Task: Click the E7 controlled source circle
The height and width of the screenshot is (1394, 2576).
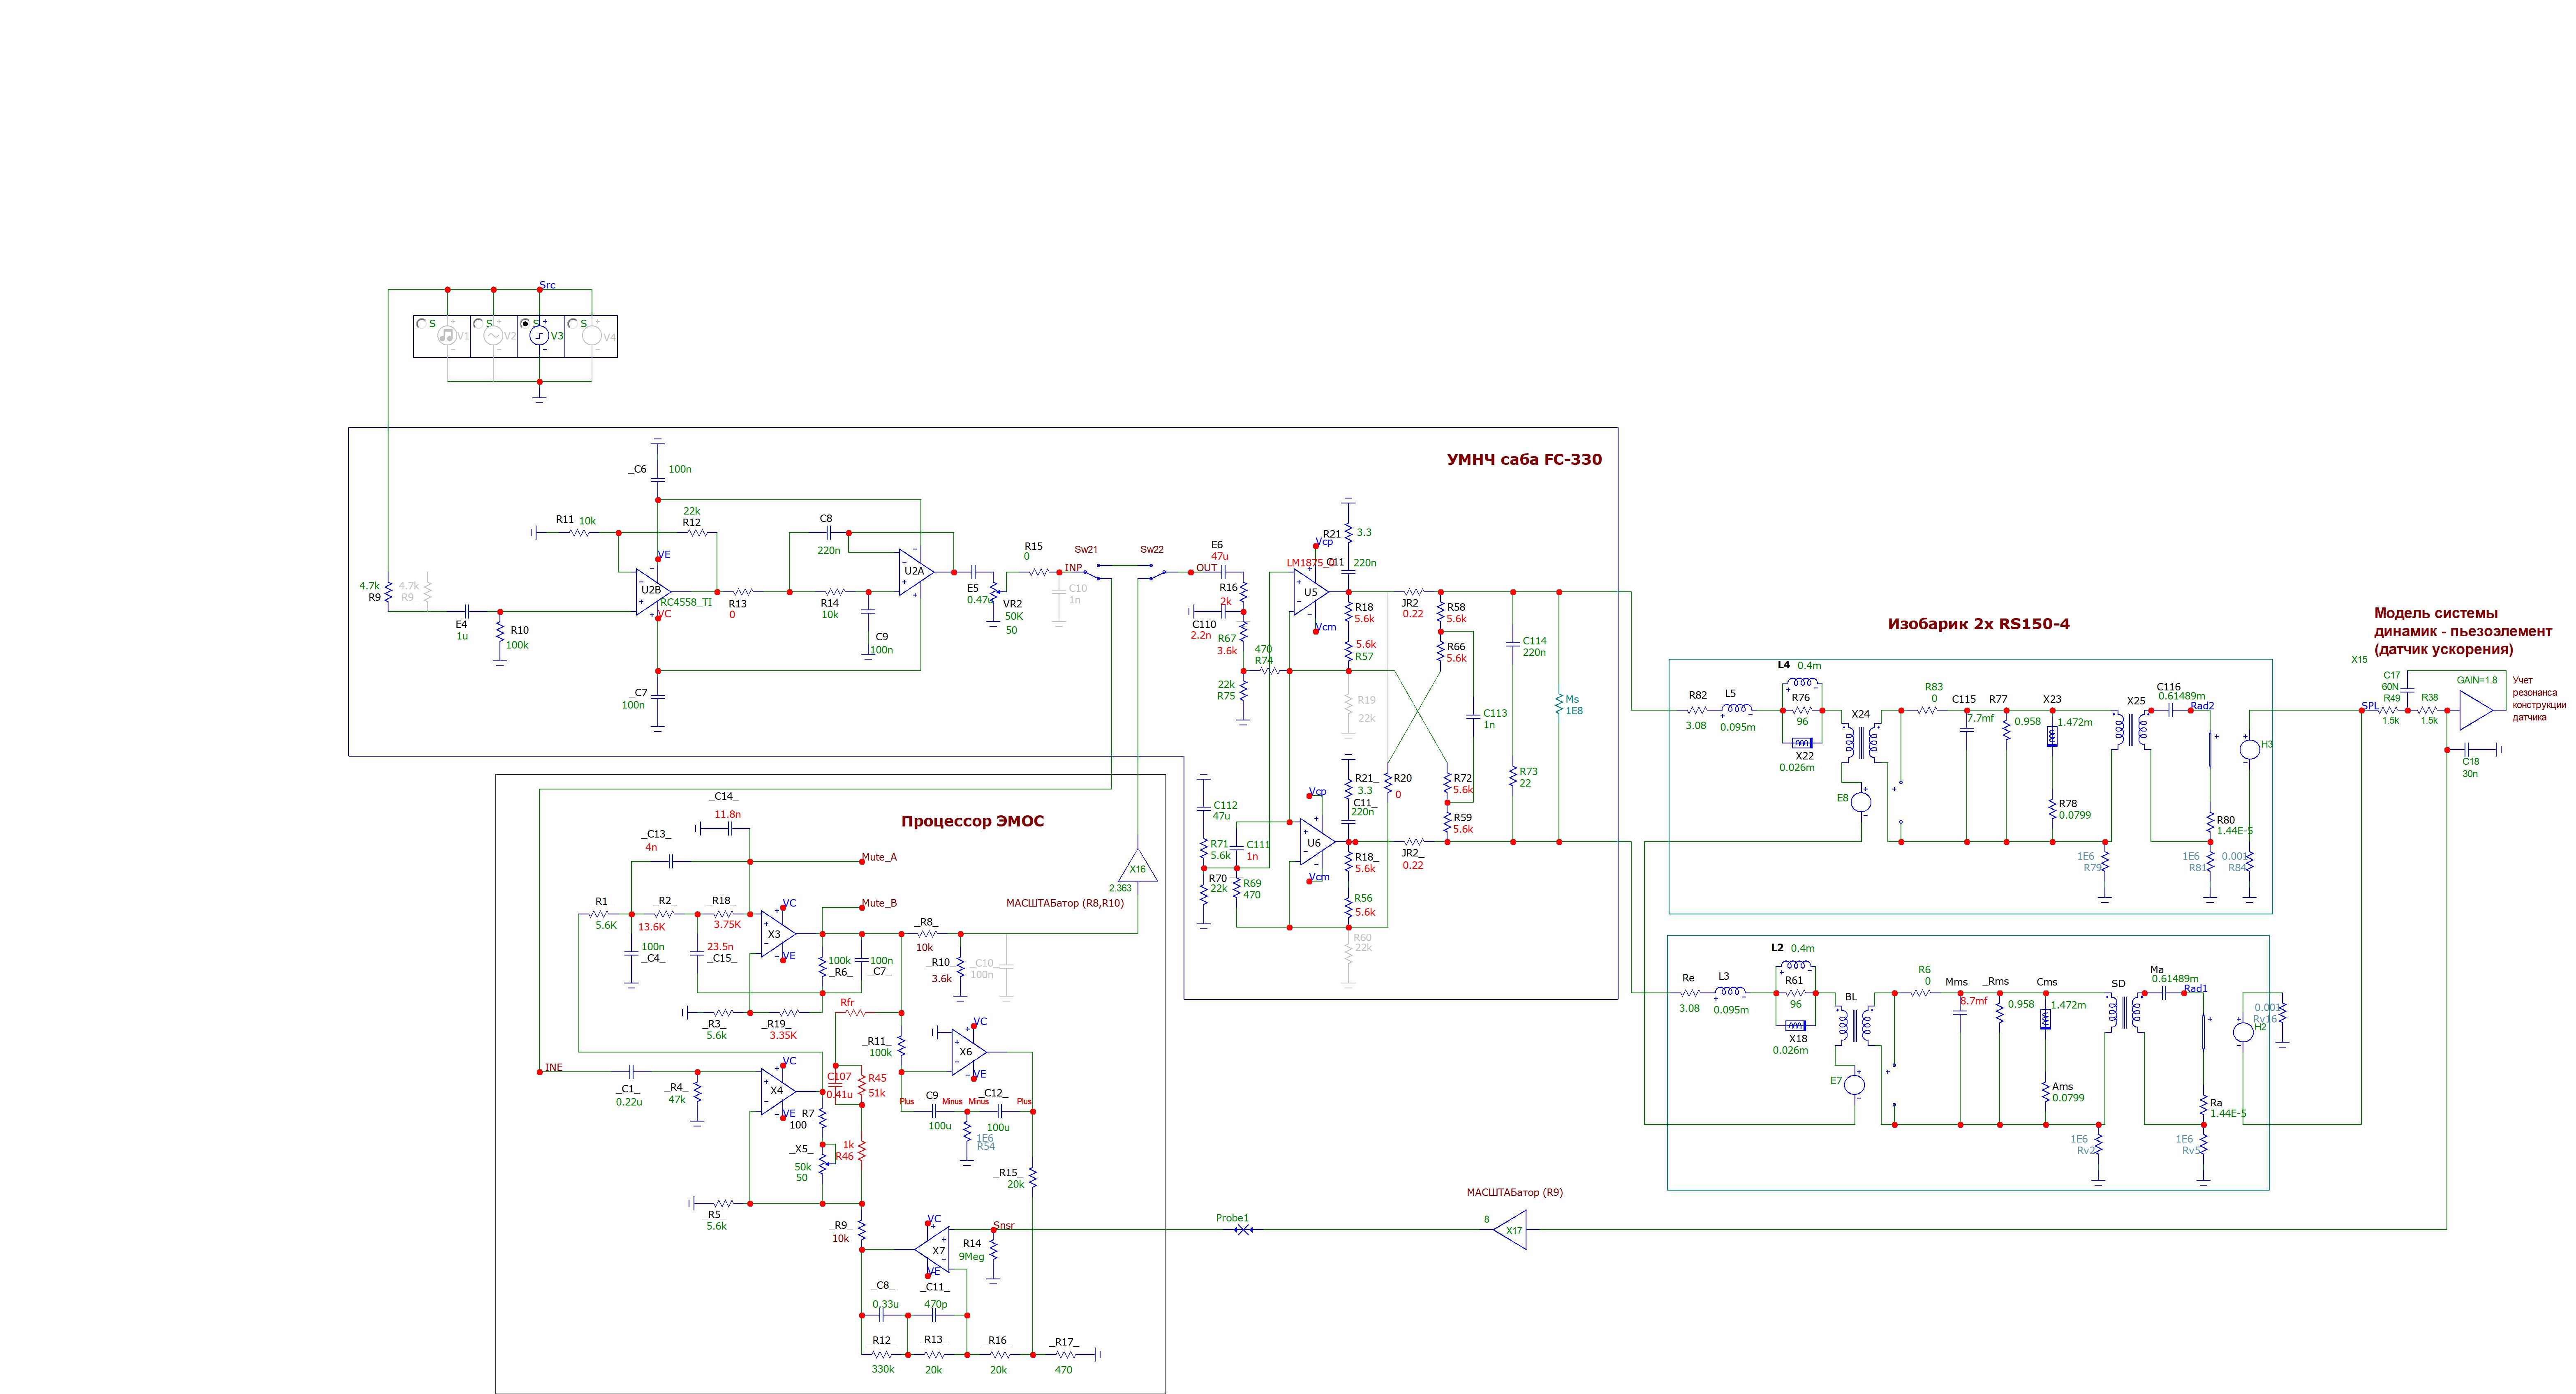Action: coord(1855,1085)
